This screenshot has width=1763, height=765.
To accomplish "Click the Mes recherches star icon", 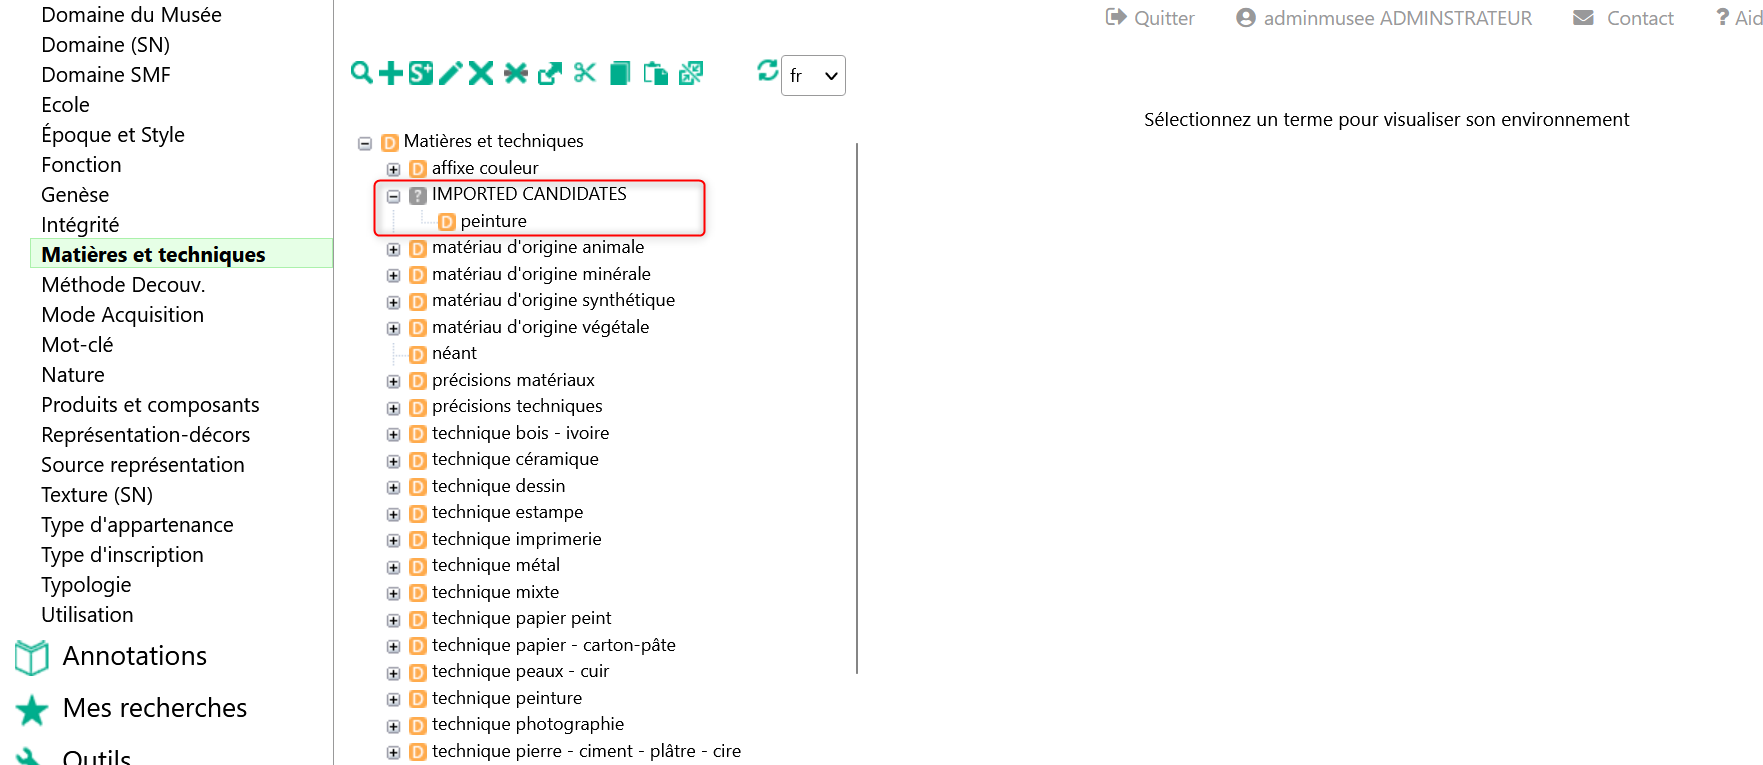I will 32,710.
